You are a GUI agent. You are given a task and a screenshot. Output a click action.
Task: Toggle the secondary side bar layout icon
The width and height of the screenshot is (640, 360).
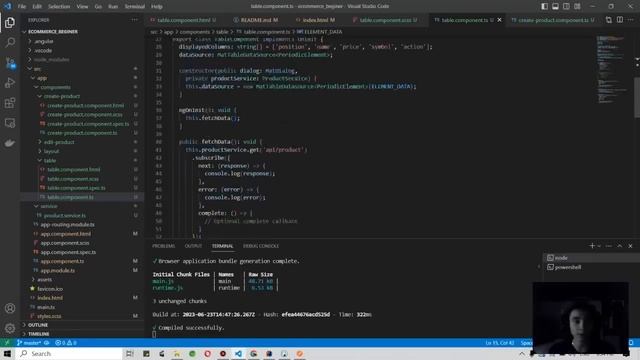pyautogui.click(x=566, y=6)
